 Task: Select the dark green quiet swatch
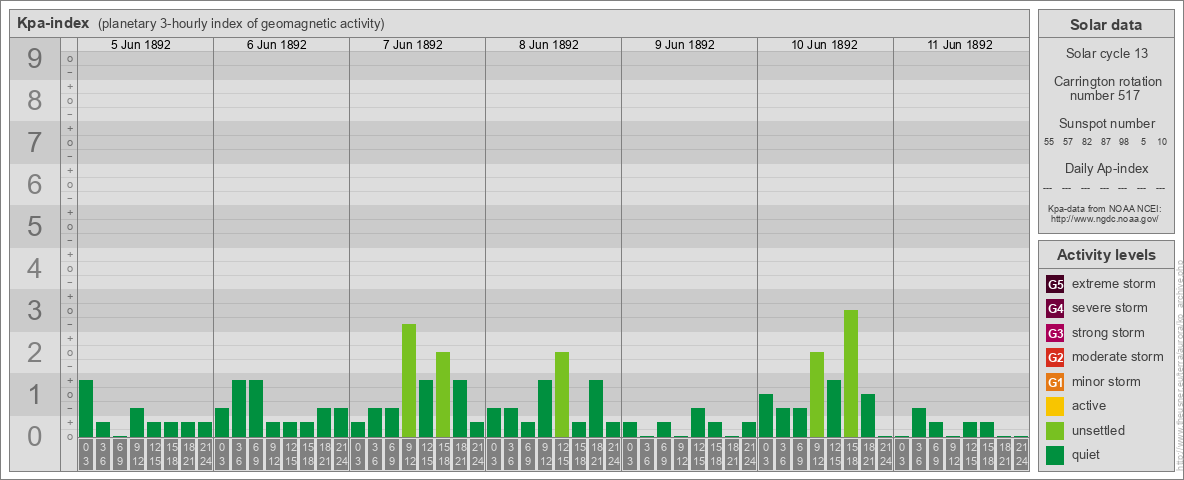coord(1055,454)
